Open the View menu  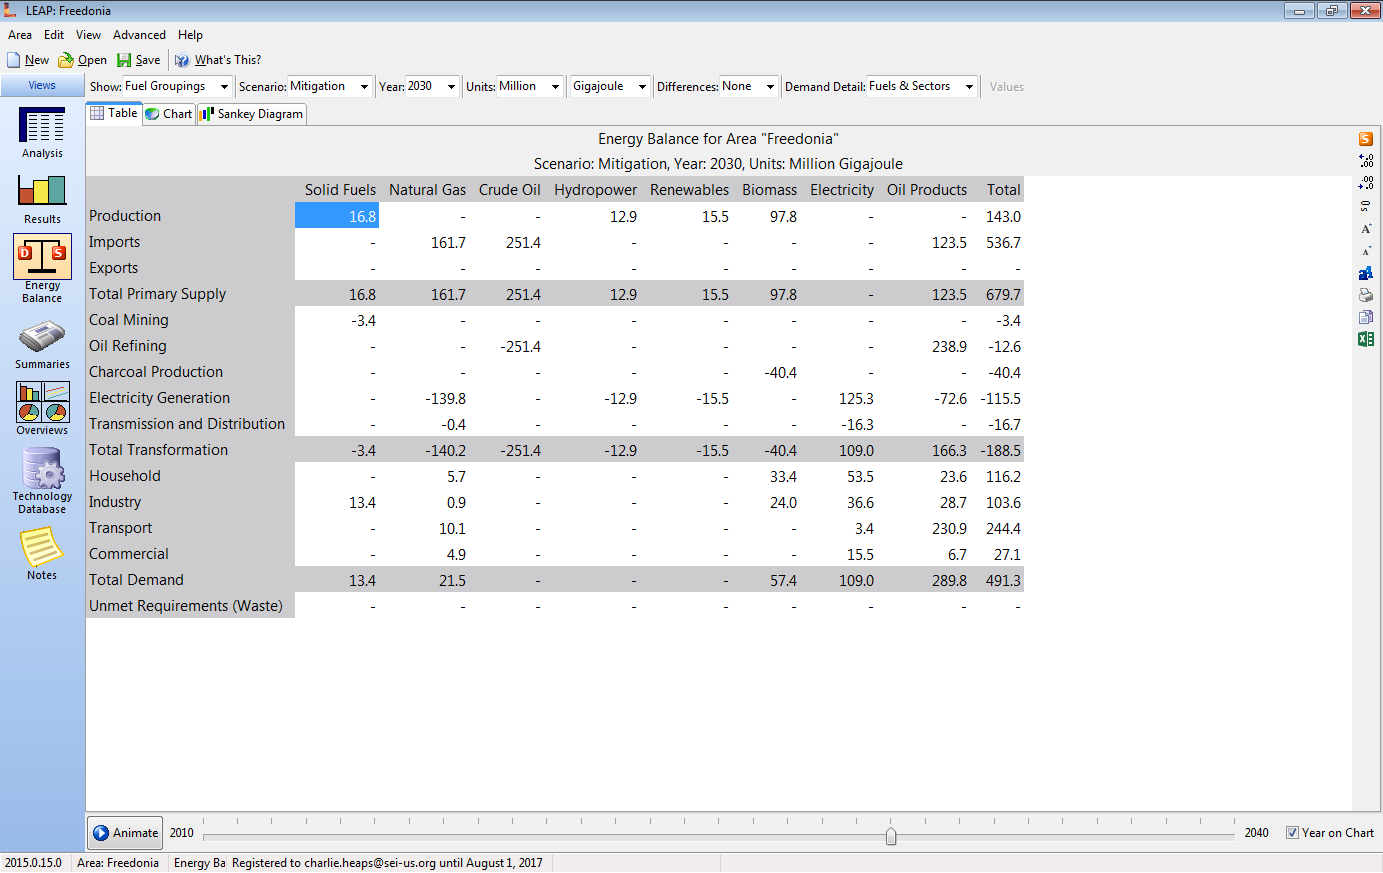pyautogui.click(x=88, y=35)
